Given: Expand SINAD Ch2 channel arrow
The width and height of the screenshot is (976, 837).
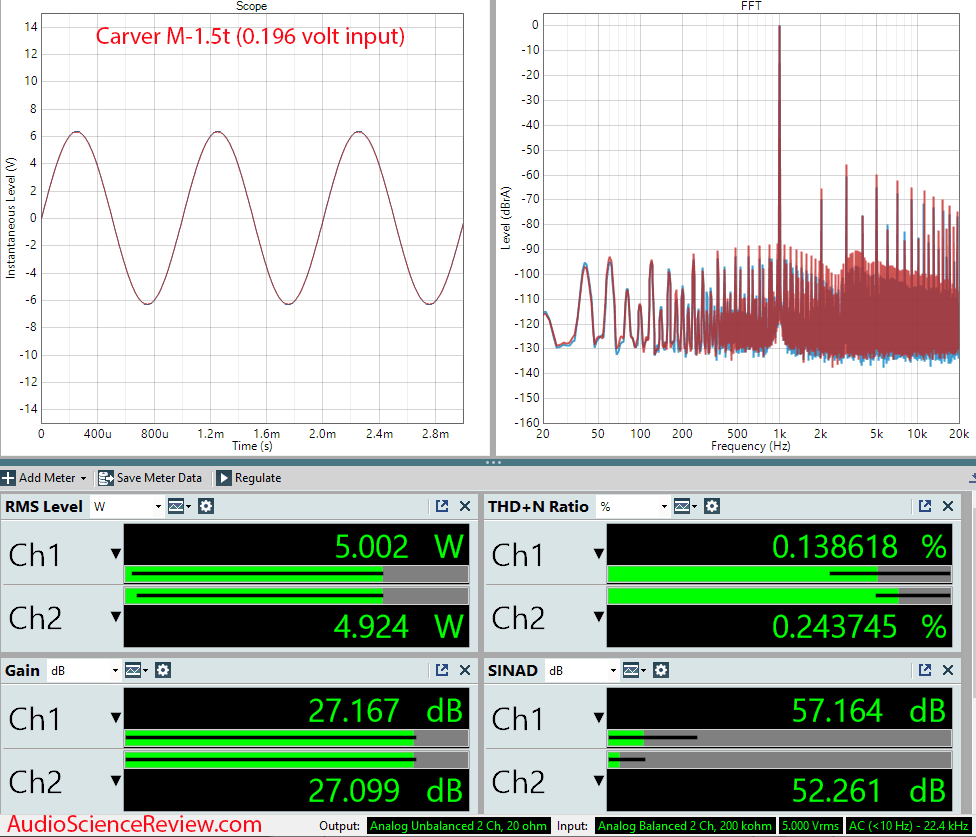Looking at the screenshot, I should pos(599,780).
